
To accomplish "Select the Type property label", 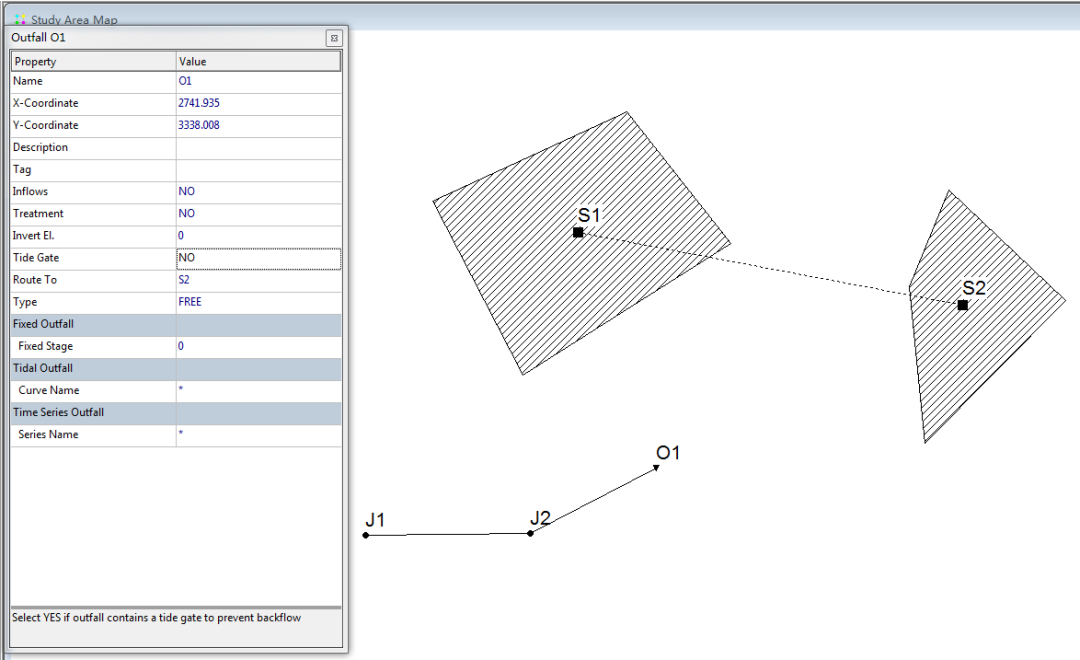I will pyautogui.click(x=25, y=302).
